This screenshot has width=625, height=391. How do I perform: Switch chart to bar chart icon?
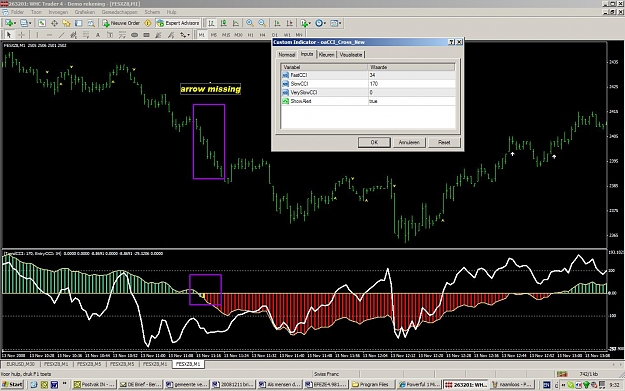211,23
